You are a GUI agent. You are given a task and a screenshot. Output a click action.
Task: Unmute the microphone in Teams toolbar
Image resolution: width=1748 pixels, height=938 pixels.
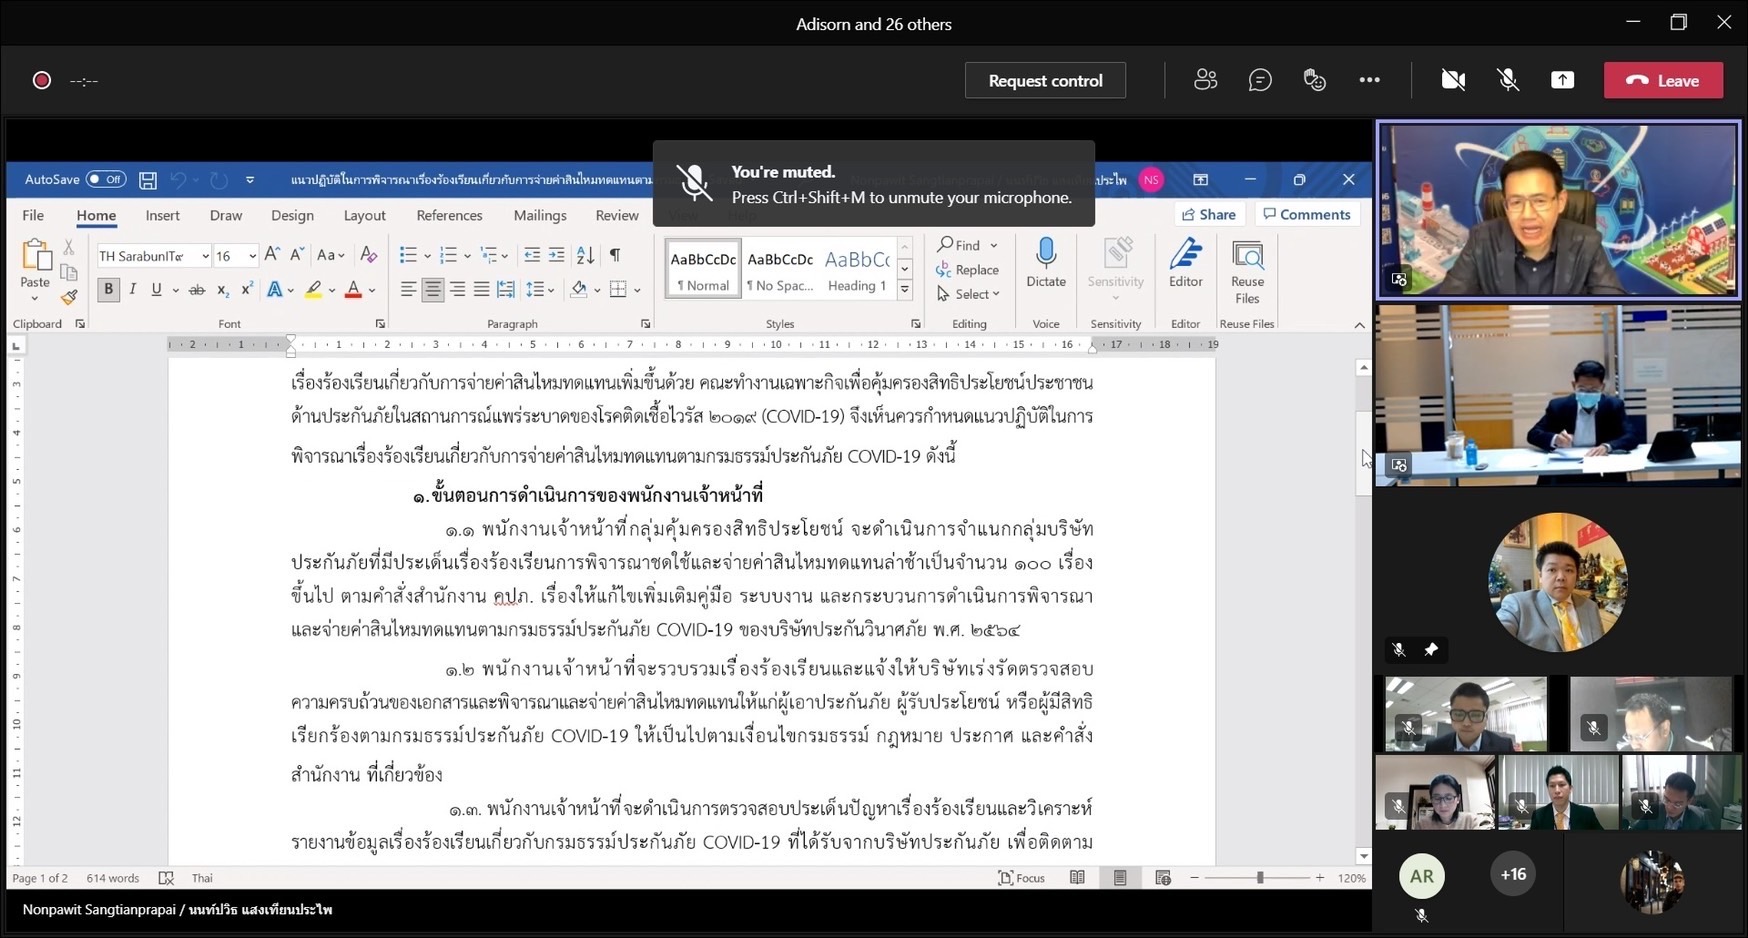(1508, 80)
